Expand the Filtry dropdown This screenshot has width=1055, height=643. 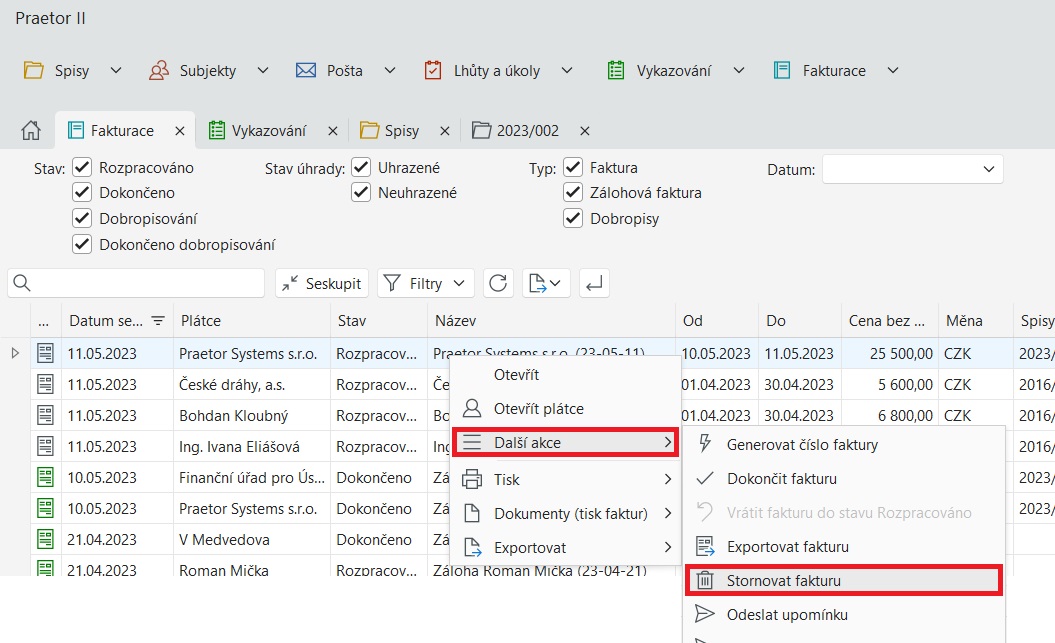(426, 284)
